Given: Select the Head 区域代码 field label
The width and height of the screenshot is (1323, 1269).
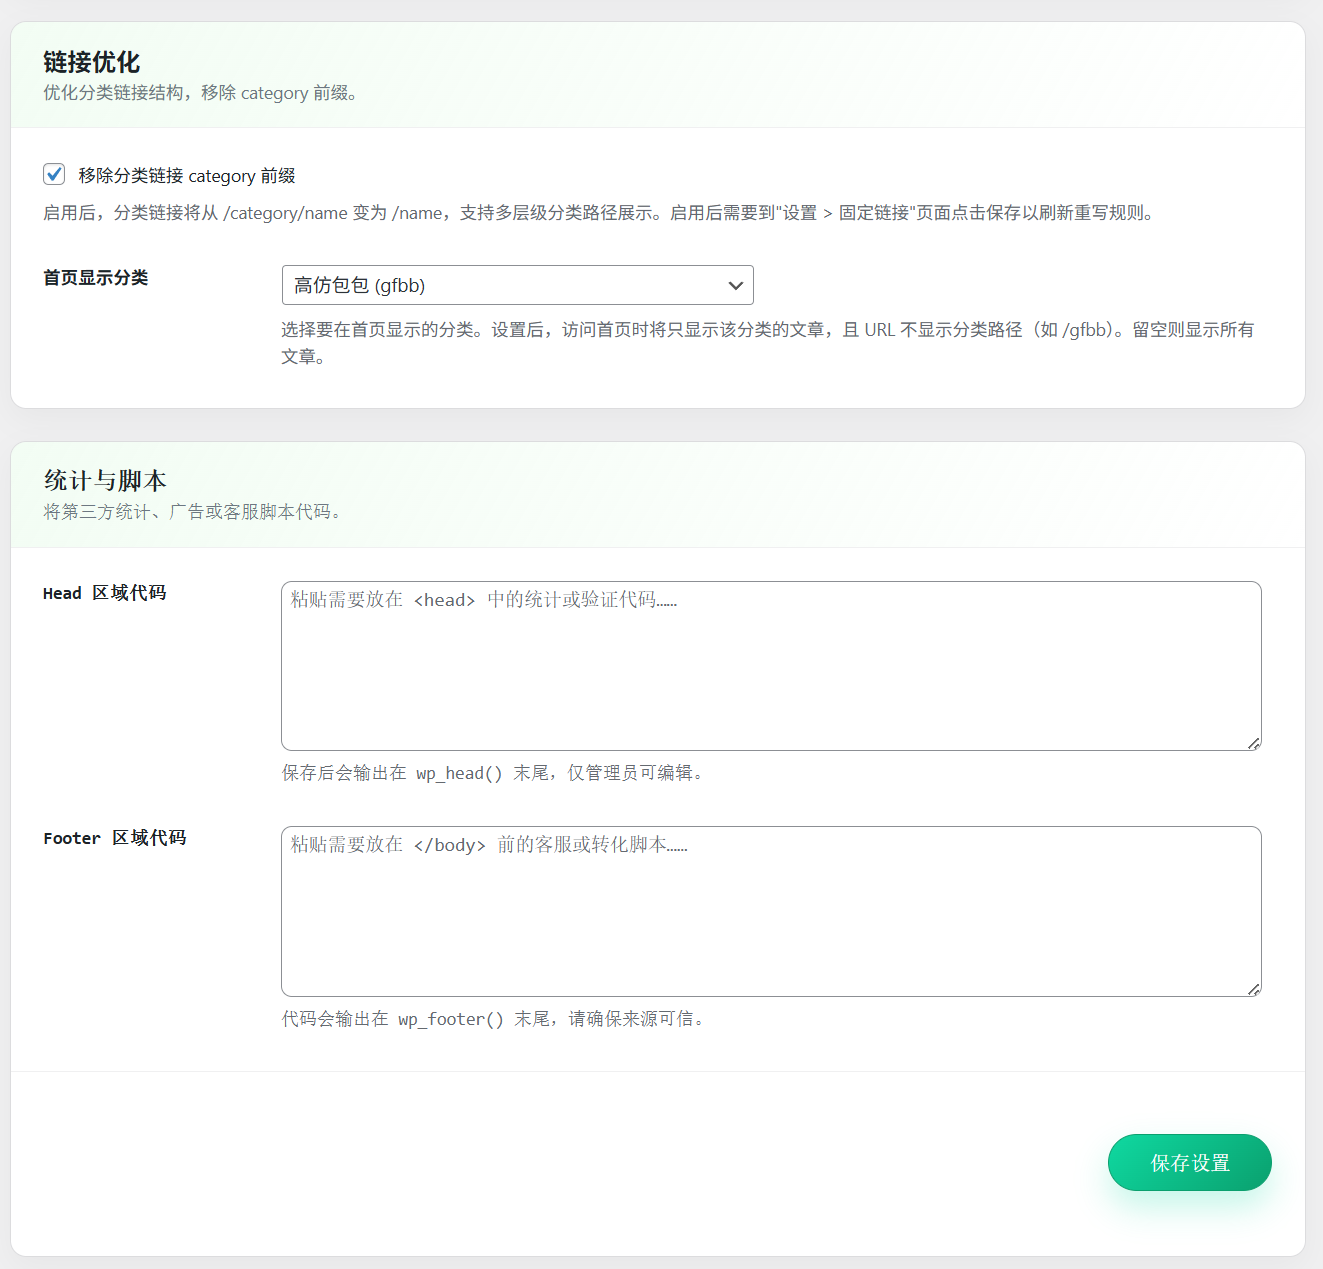Looking at the screenshot, I should click(105, 593).
